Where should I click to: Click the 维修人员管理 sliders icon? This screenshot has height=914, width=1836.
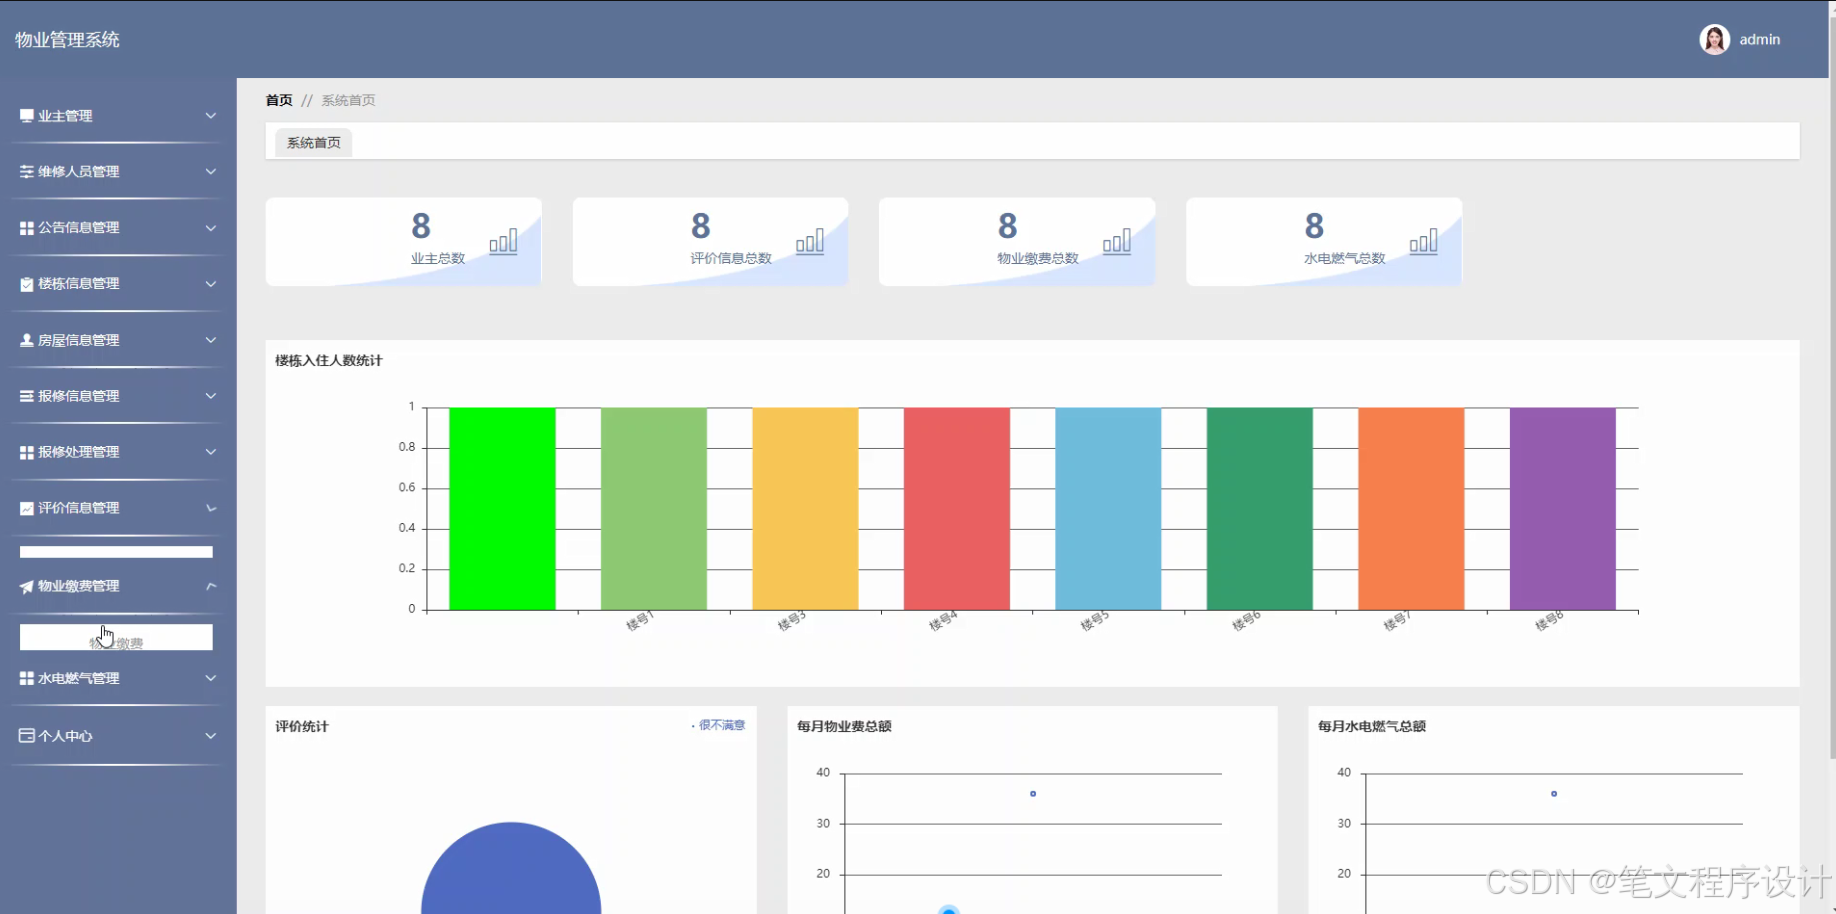click(27, 172)
